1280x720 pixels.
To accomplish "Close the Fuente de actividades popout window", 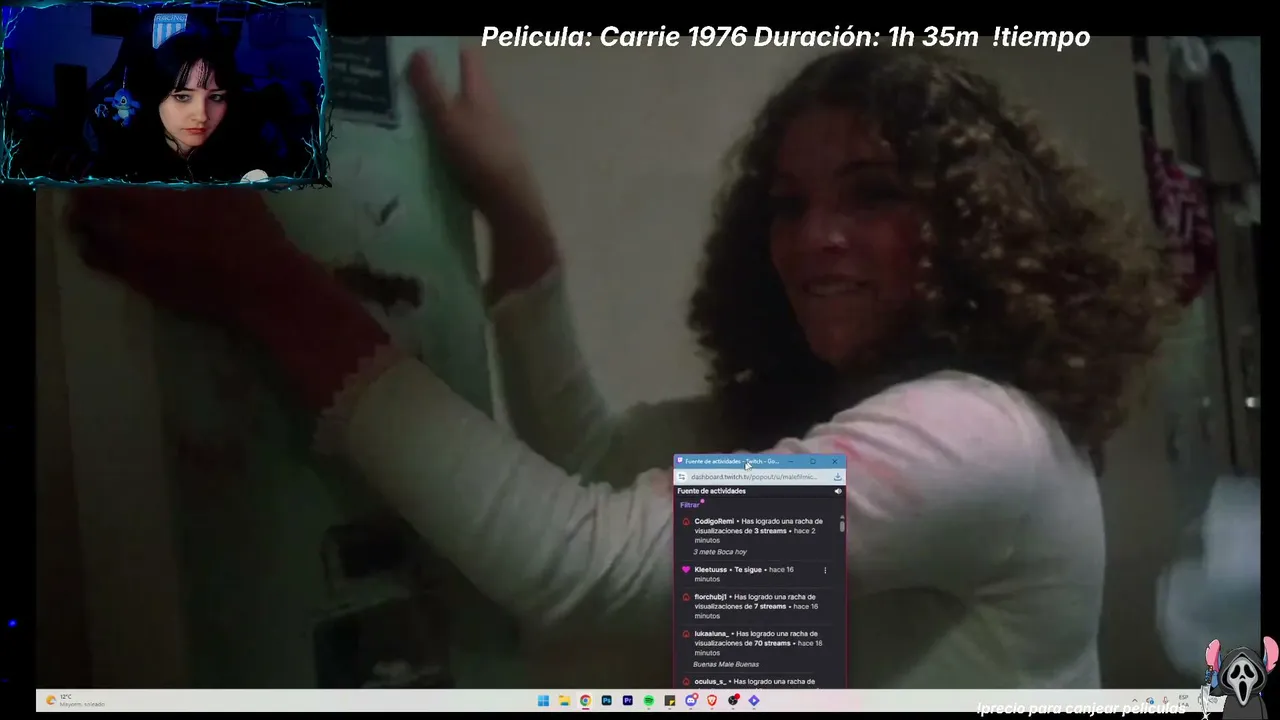I will tap(835, 462).
